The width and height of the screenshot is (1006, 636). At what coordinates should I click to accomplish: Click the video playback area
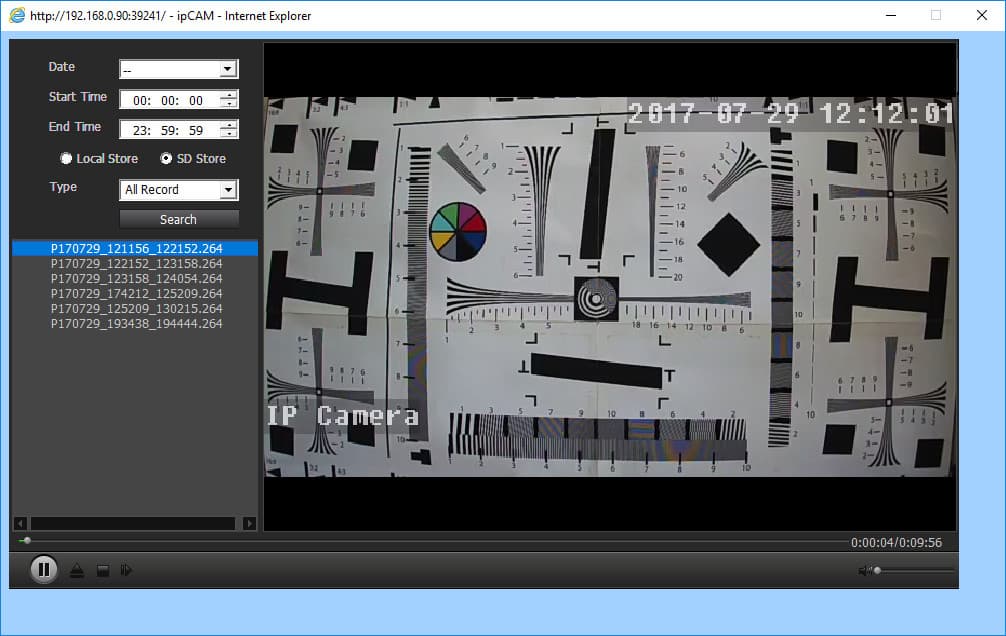[610, 286]
